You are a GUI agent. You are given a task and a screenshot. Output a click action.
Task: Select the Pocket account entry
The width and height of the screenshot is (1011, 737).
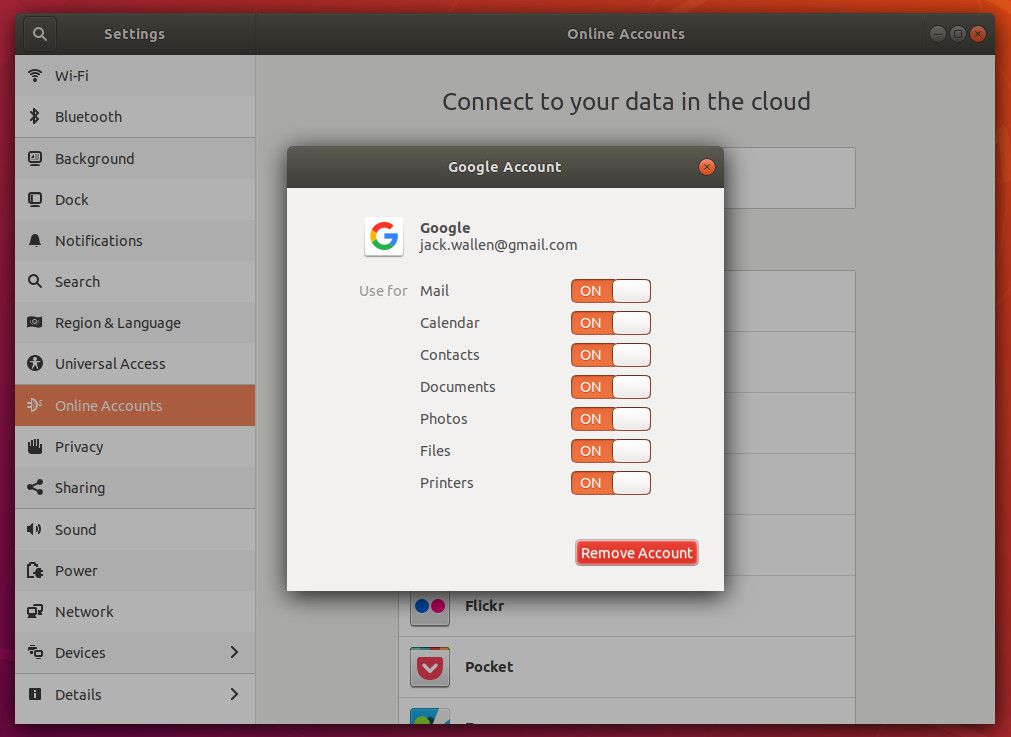point(627,667)
